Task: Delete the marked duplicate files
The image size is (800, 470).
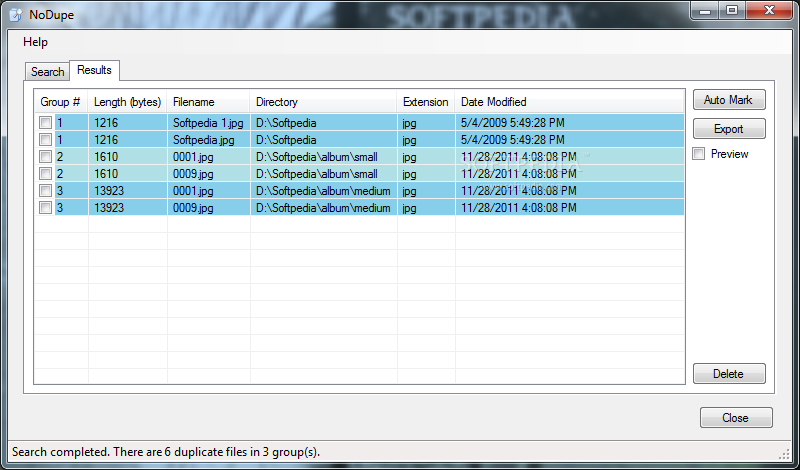Action: coord(729,374)
